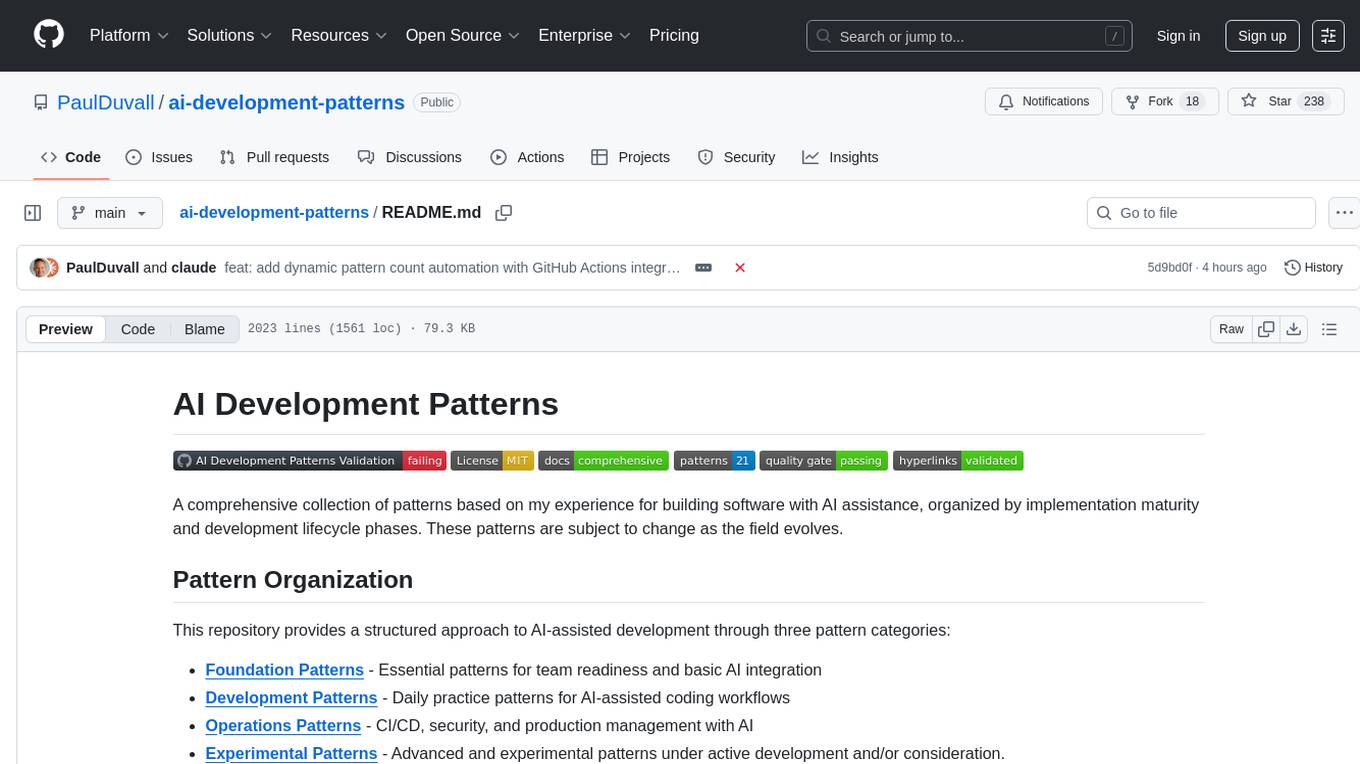Open the Development Patterns link
The width and height of the screenshot is (1360, 764).
(x=291, y=698)
